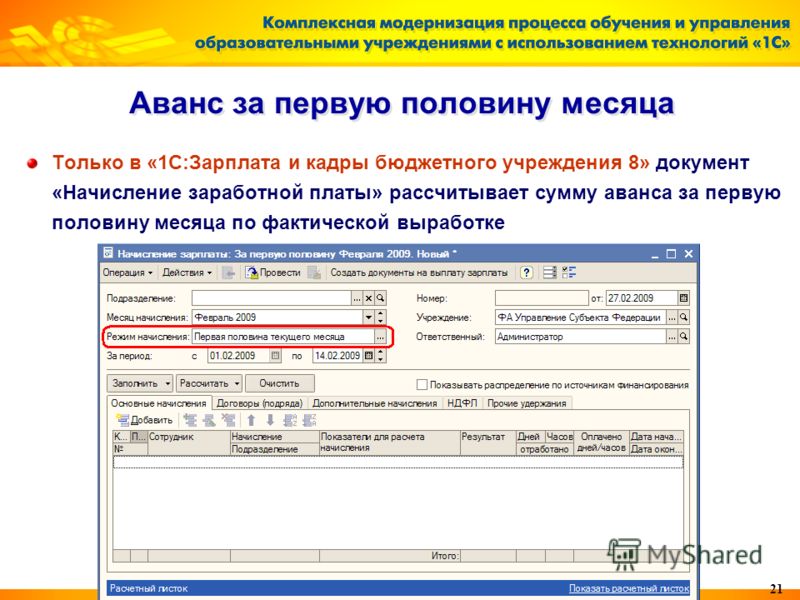
Task: Enable Показывать распределение по источникам финансирования
Action: pos(422,384)
